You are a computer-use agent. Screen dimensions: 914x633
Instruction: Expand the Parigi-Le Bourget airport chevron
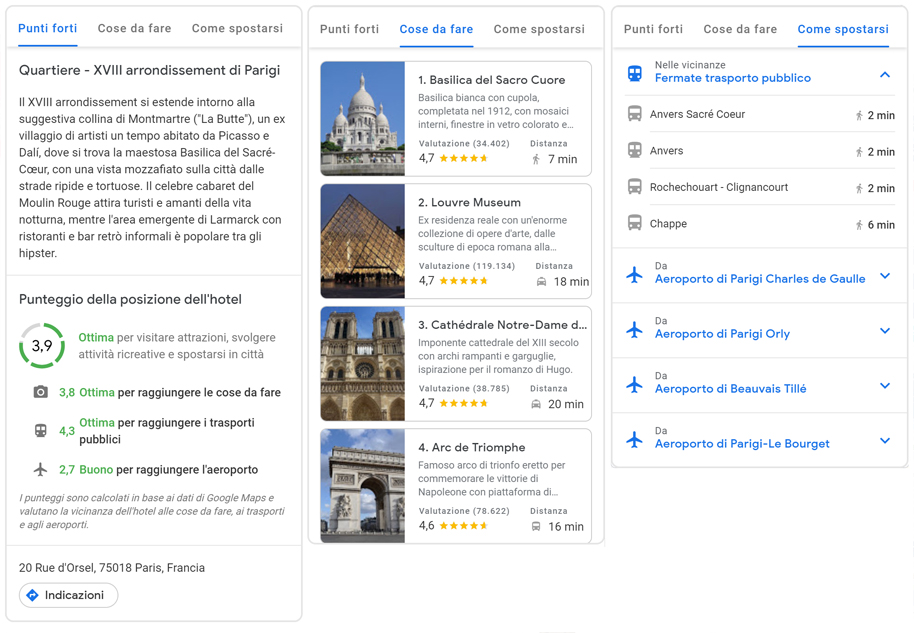click(x=885, y=440)
